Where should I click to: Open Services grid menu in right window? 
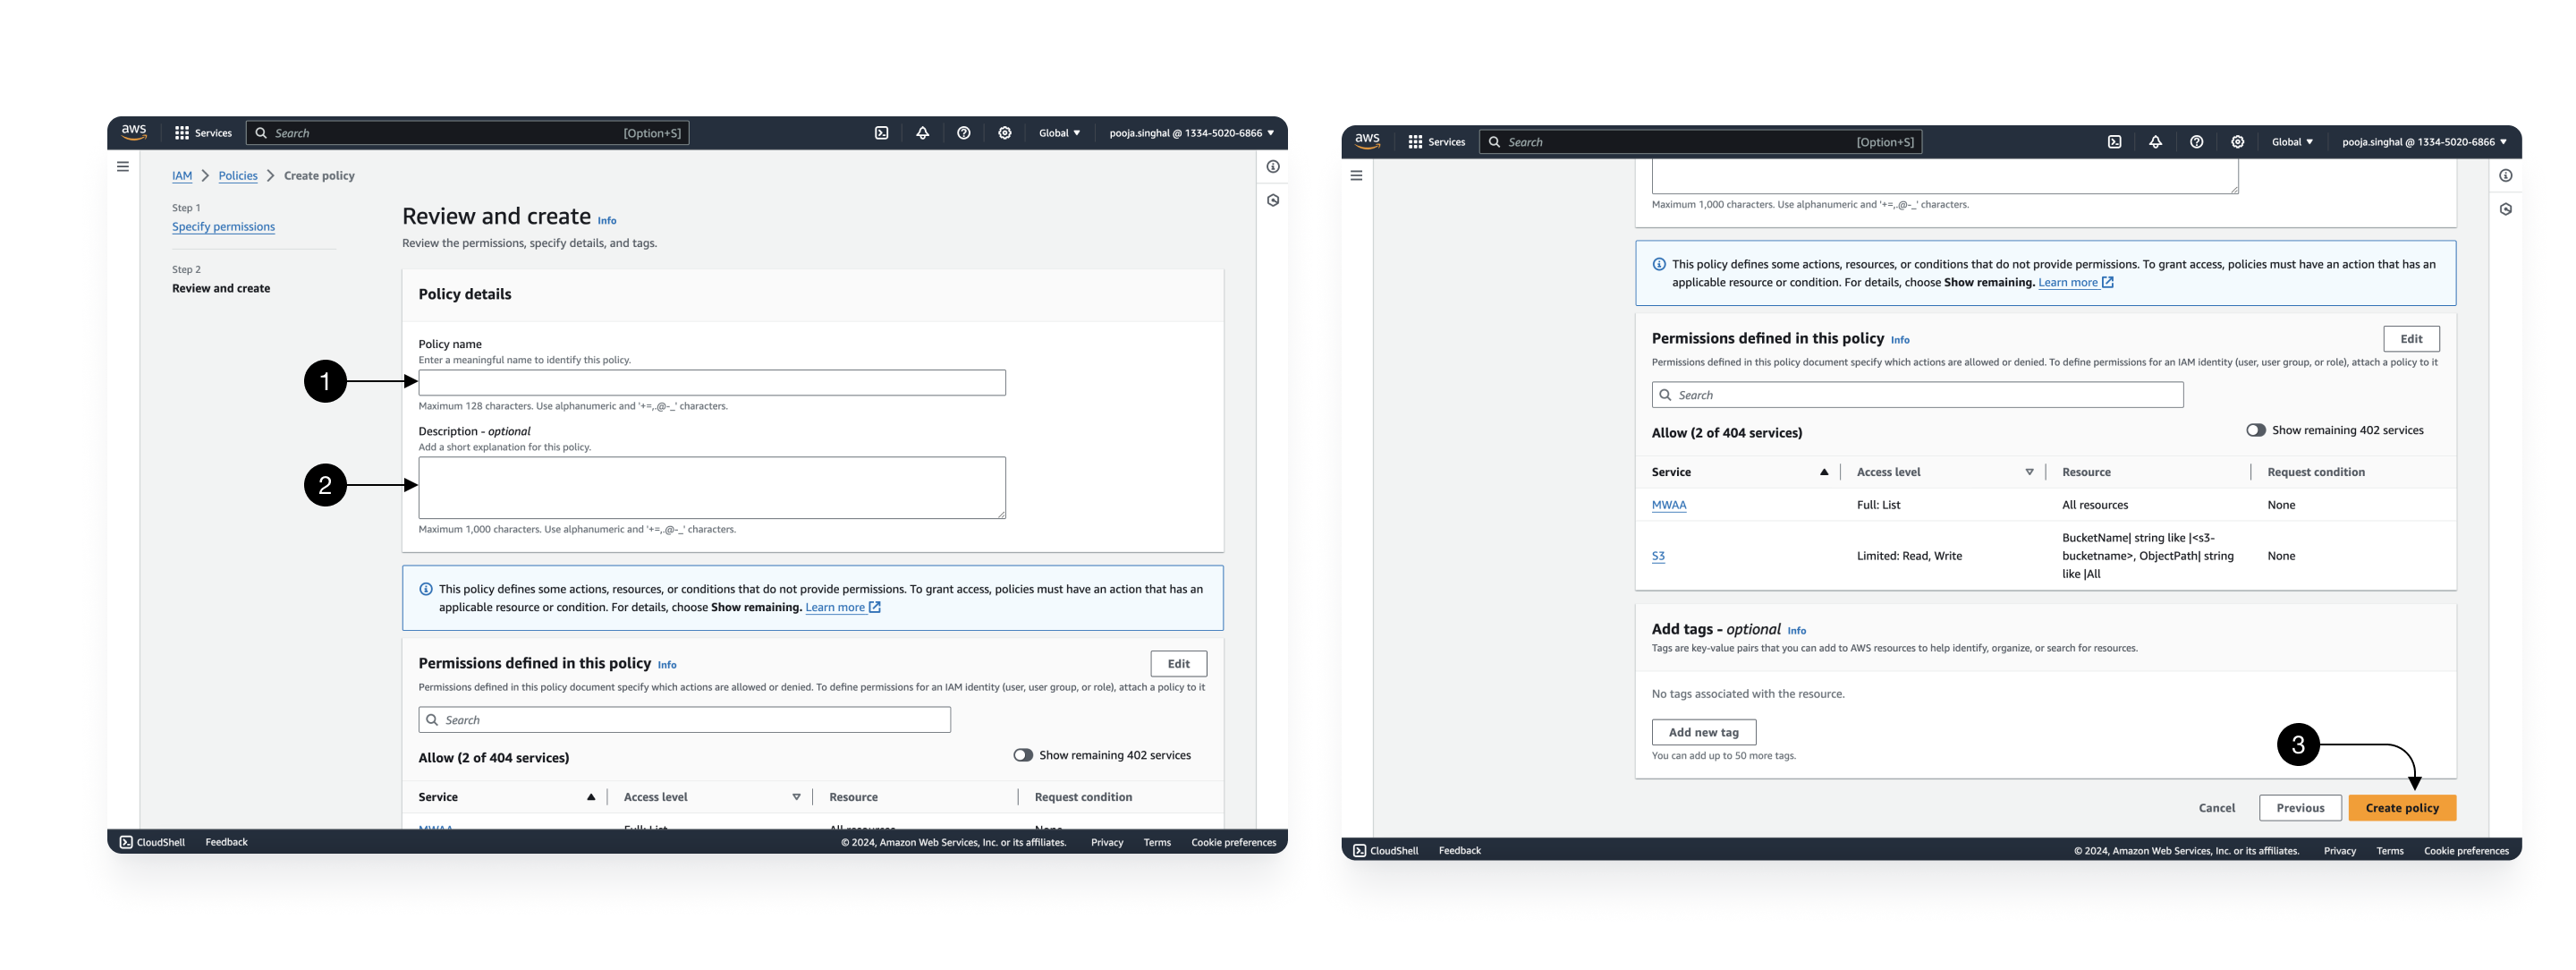pos(1436,142)
